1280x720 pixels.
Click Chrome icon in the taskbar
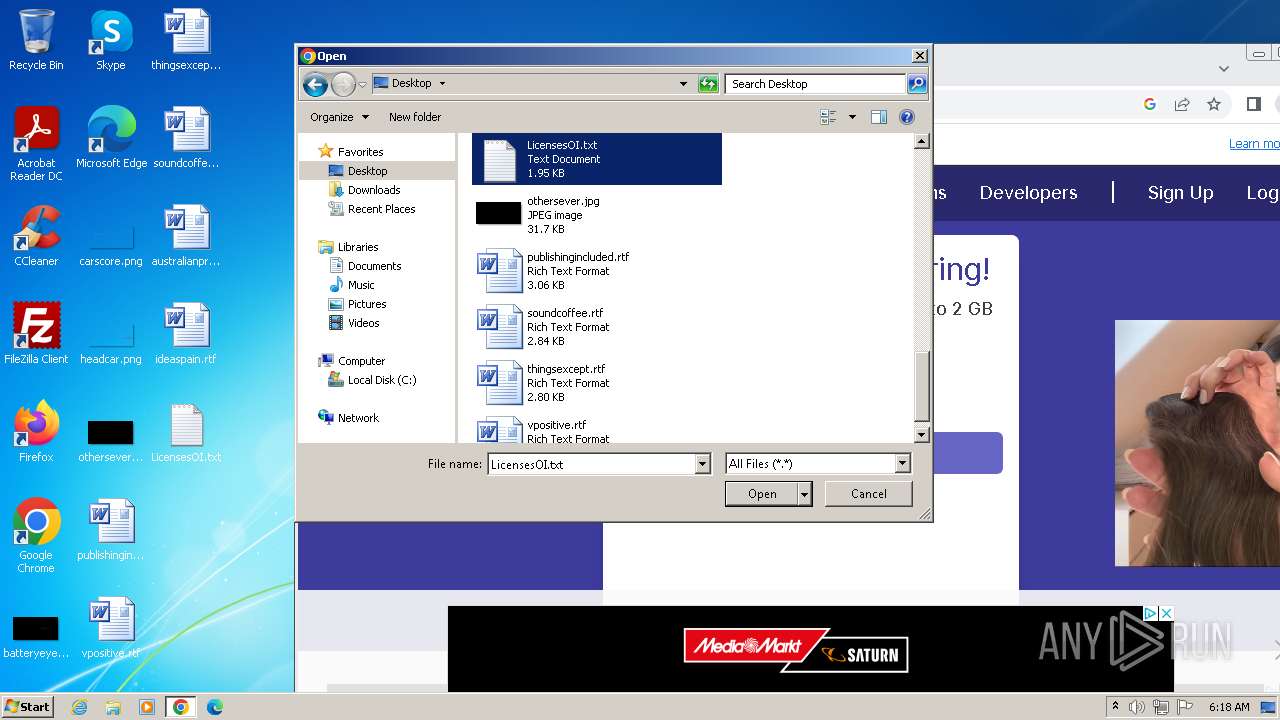(x=181, y=707)
